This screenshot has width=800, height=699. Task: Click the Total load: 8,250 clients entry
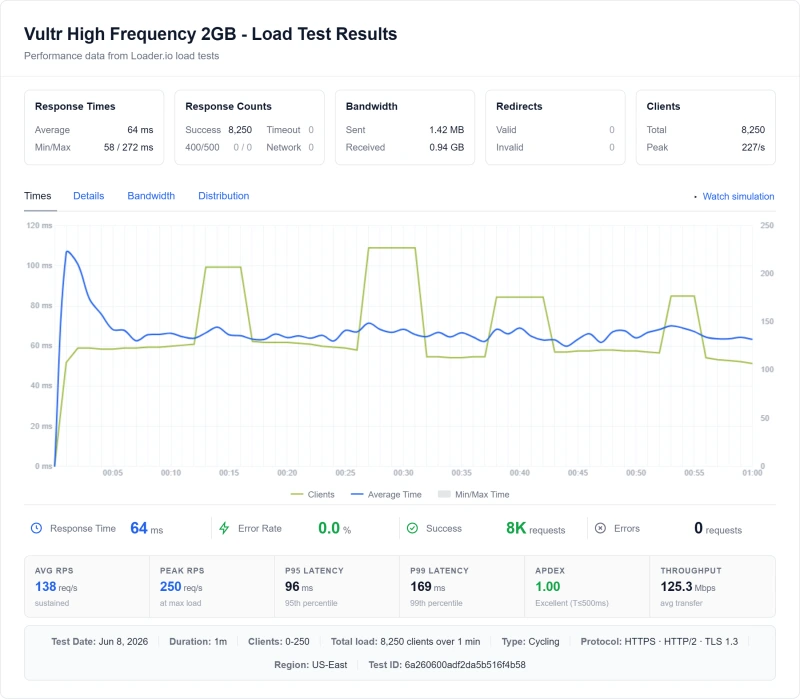pos(405,641)
